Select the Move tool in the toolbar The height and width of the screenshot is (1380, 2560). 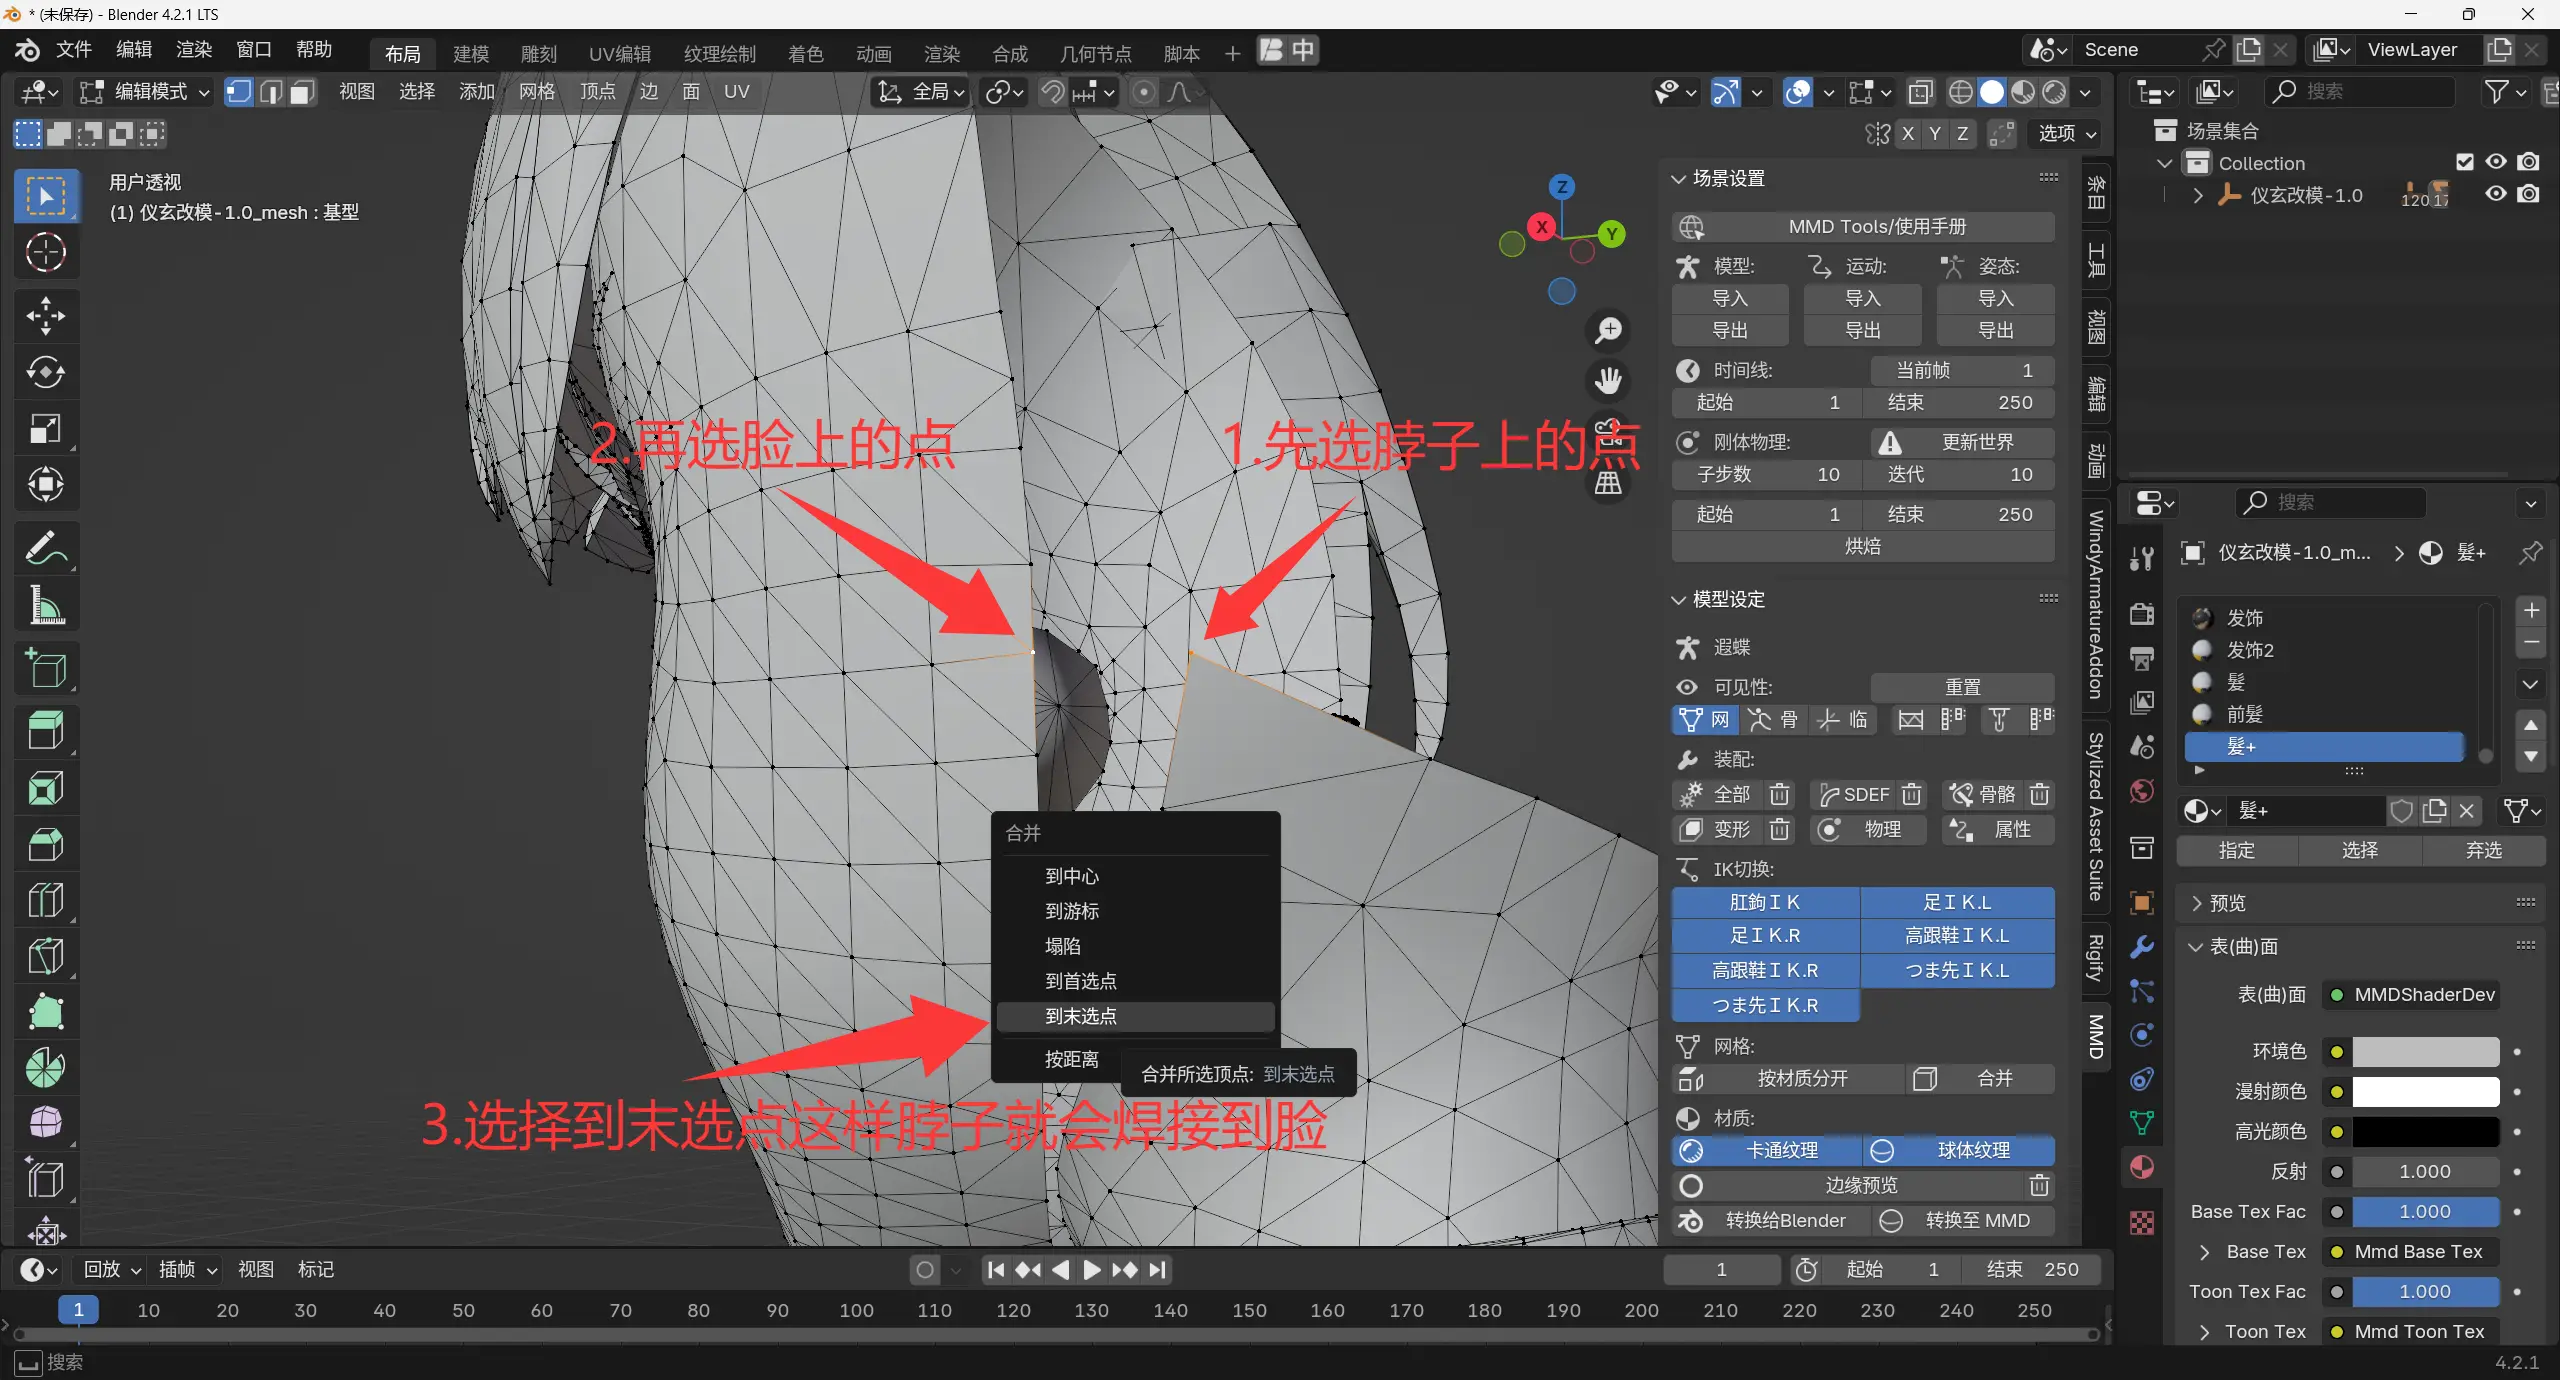(45, 316)
